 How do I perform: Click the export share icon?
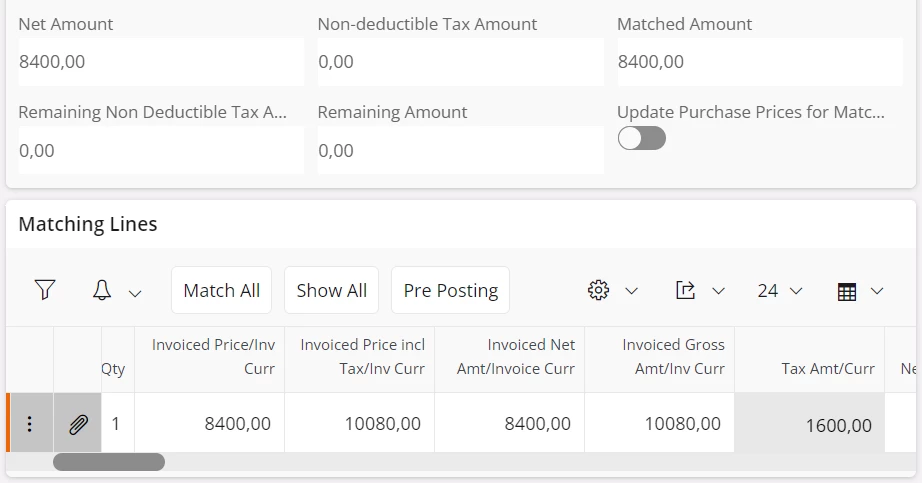point(685,290)
